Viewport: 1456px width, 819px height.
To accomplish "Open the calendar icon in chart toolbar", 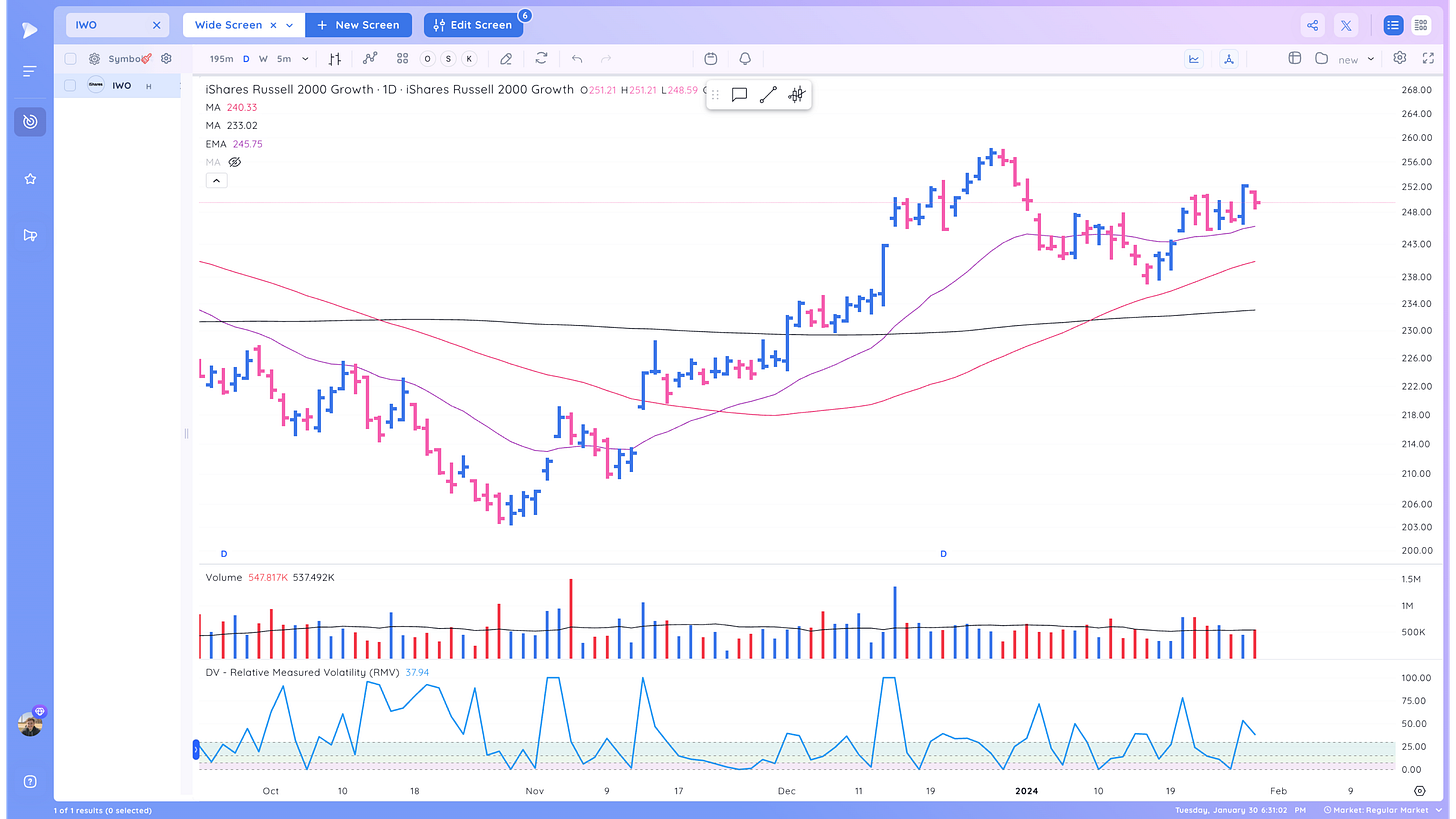I will pos(711,59).
